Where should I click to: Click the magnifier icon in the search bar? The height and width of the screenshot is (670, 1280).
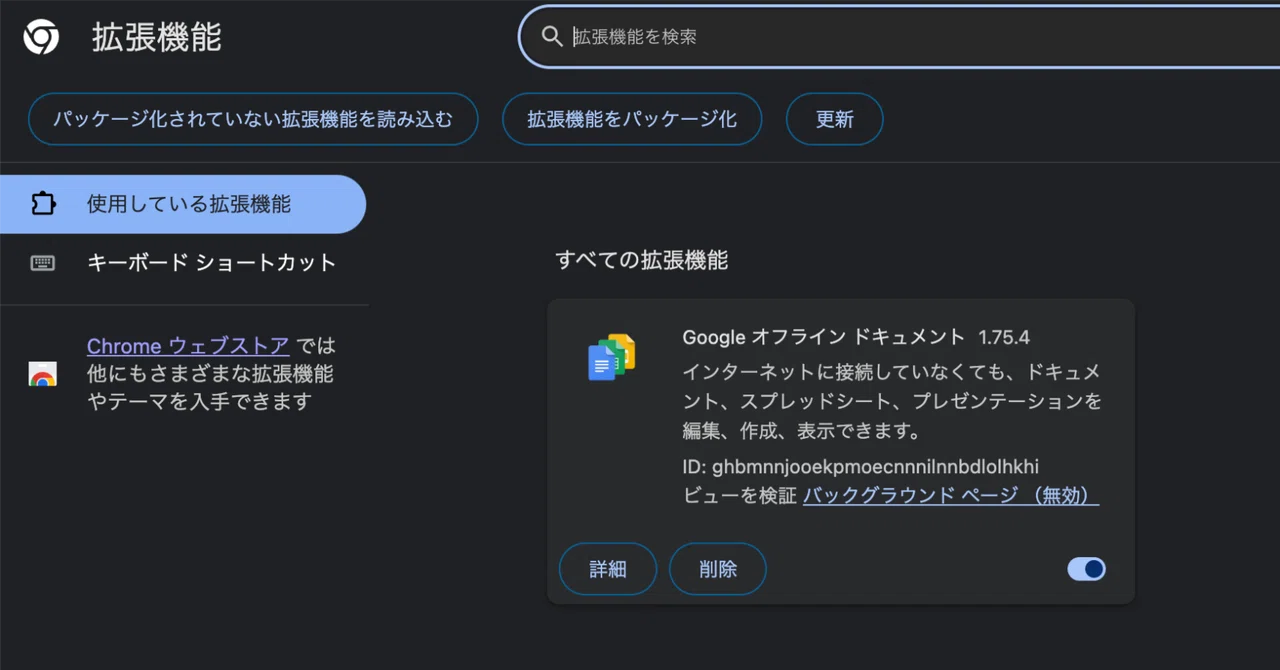click(x=552, y=37)
